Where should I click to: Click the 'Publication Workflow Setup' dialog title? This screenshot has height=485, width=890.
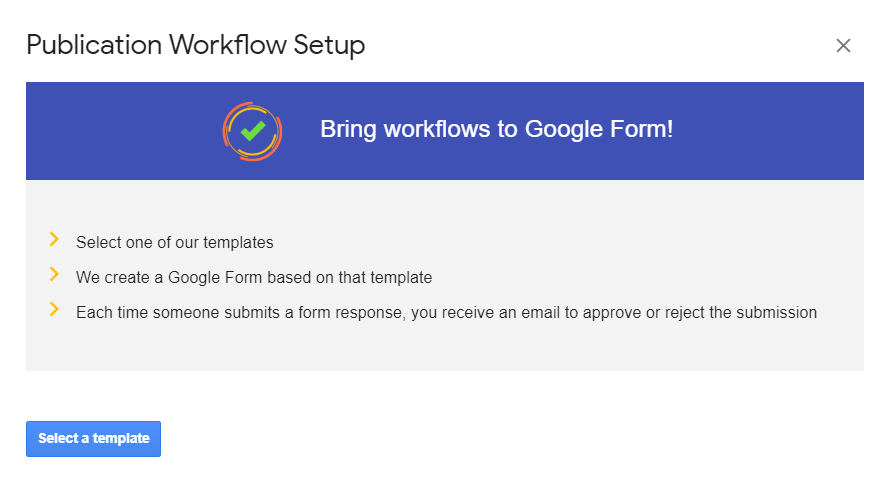click(195, 45)
